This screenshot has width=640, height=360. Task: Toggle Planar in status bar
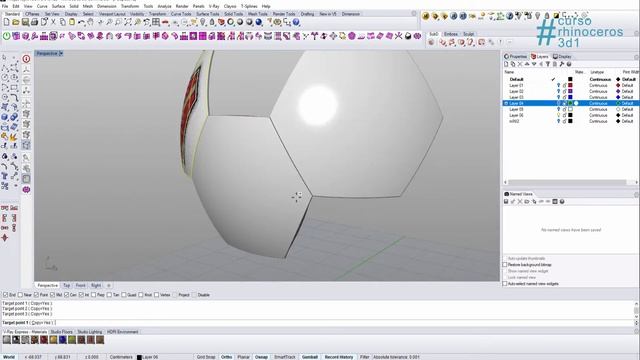[x=243, y=357]
